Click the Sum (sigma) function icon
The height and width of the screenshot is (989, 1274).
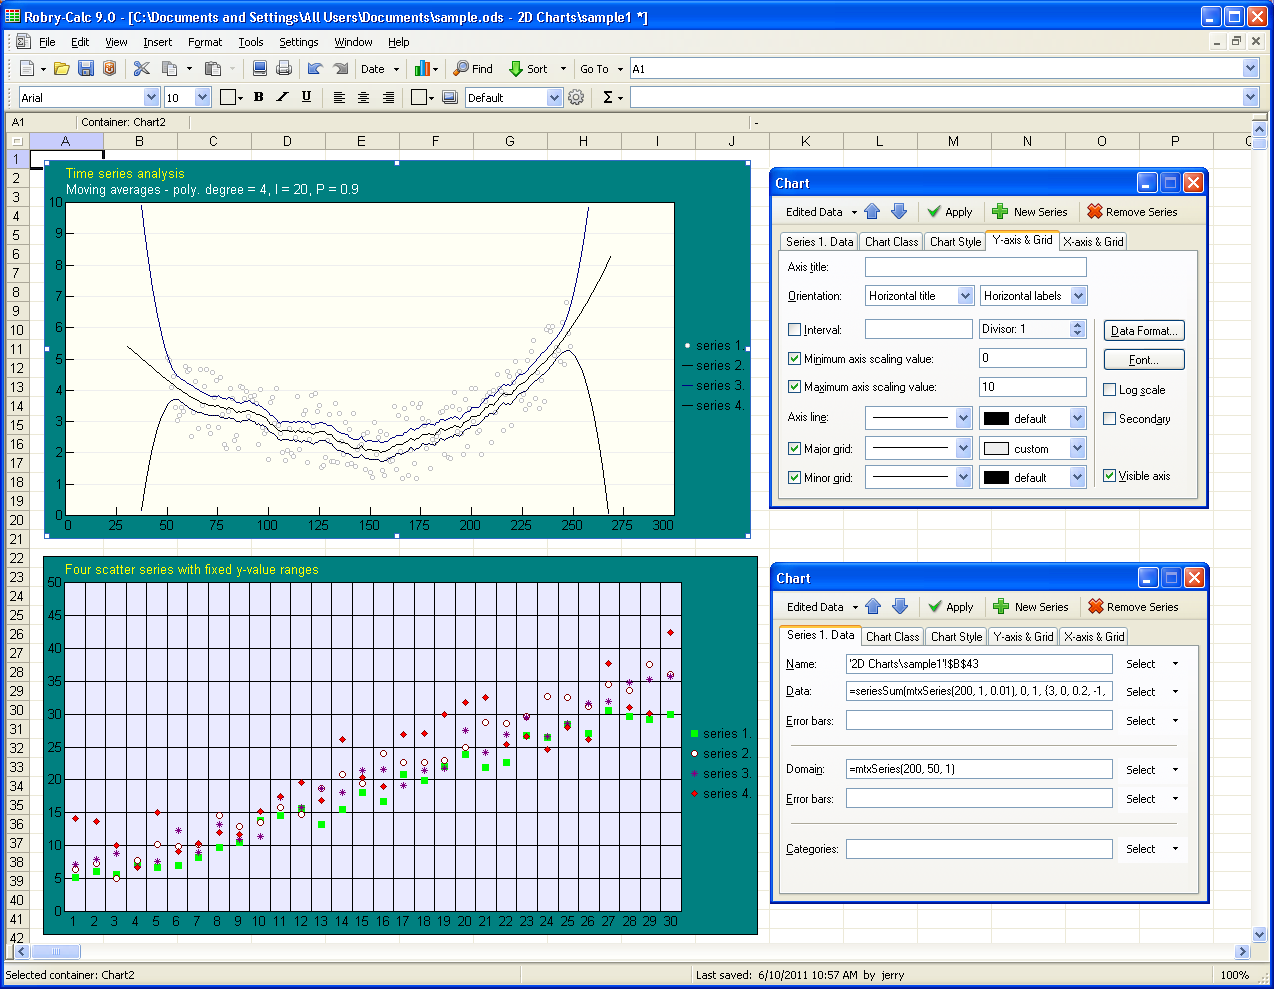tap(607, 97)
